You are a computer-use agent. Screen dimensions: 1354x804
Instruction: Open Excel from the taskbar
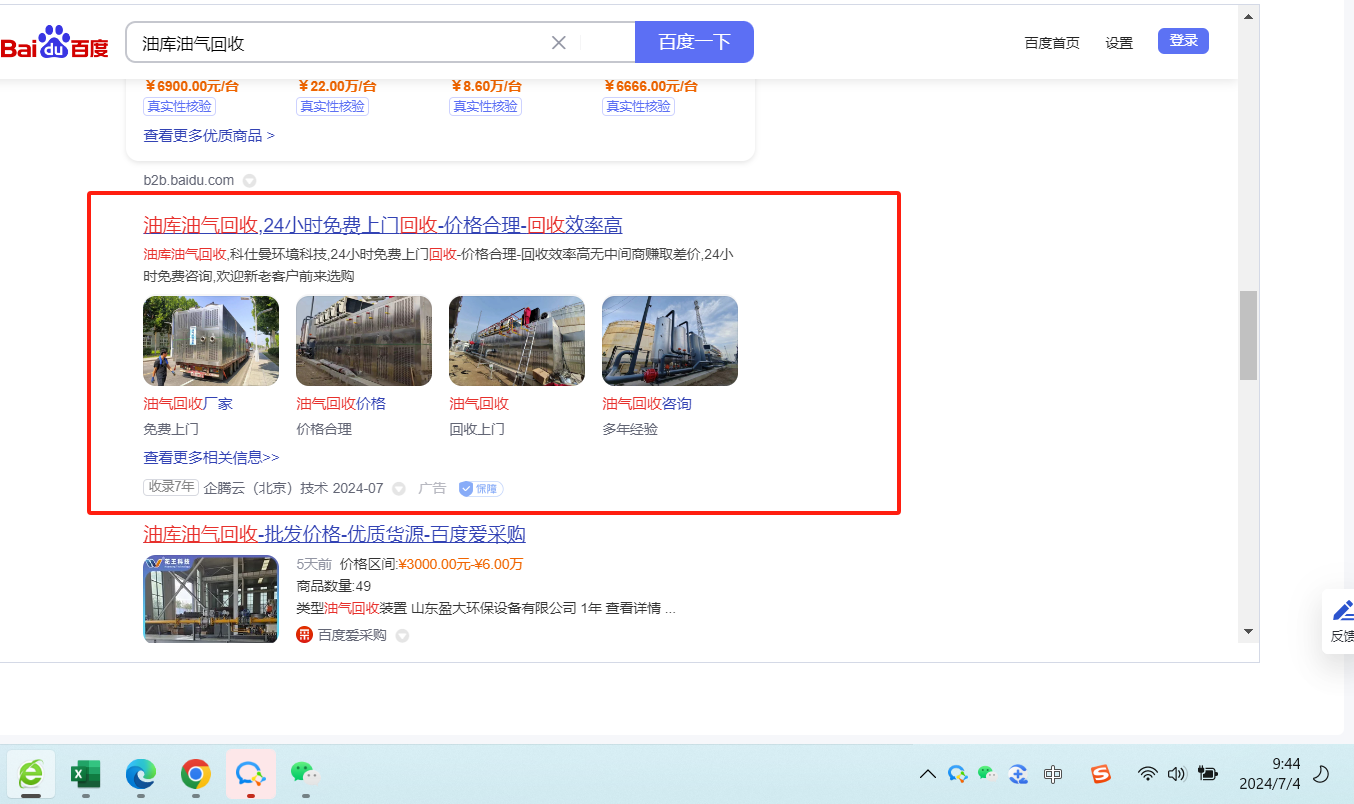pyautogui.click(x=86, y=773)
